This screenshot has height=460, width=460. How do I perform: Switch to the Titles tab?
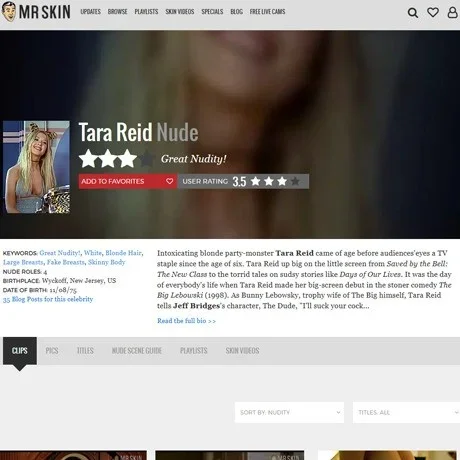click(x=85, y=351)
